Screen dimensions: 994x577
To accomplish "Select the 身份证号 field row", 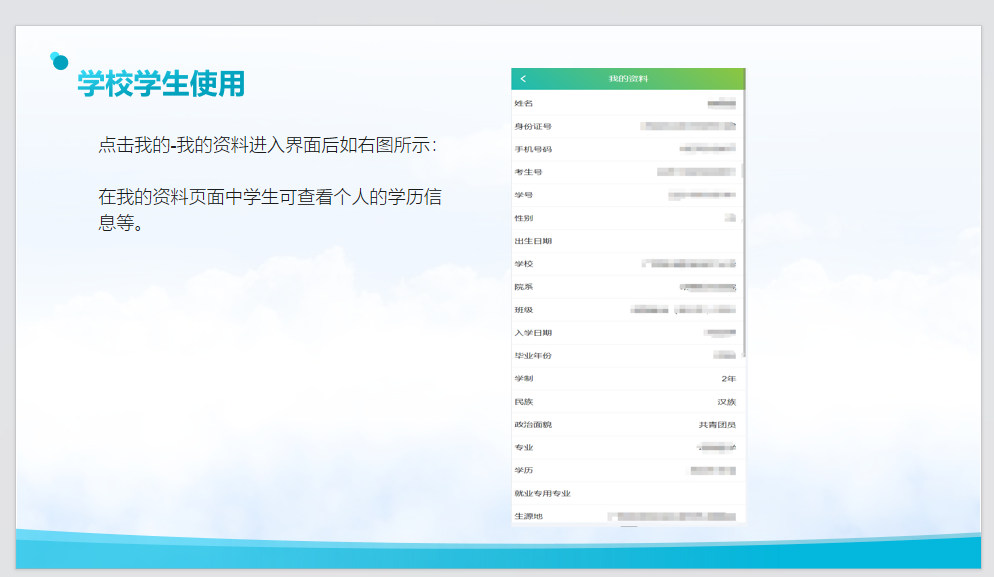I will point(627,126).
